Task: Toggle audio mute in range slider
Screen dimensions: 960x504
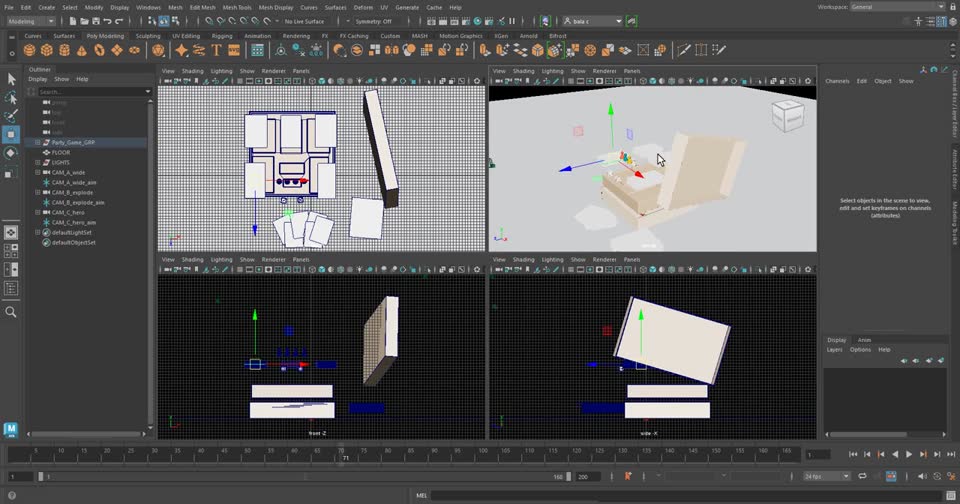Action: tap(922, 476)
